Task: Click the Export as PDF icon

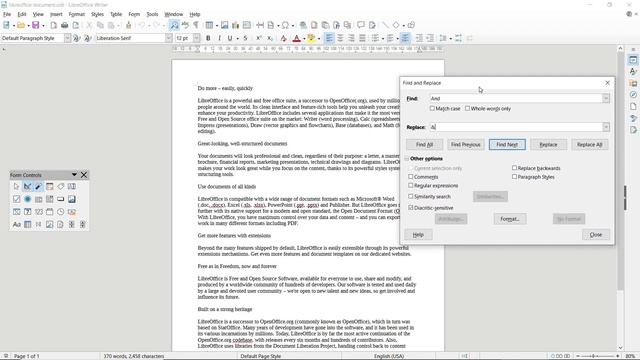Action: pyautogui.click(x=53, y=25)
